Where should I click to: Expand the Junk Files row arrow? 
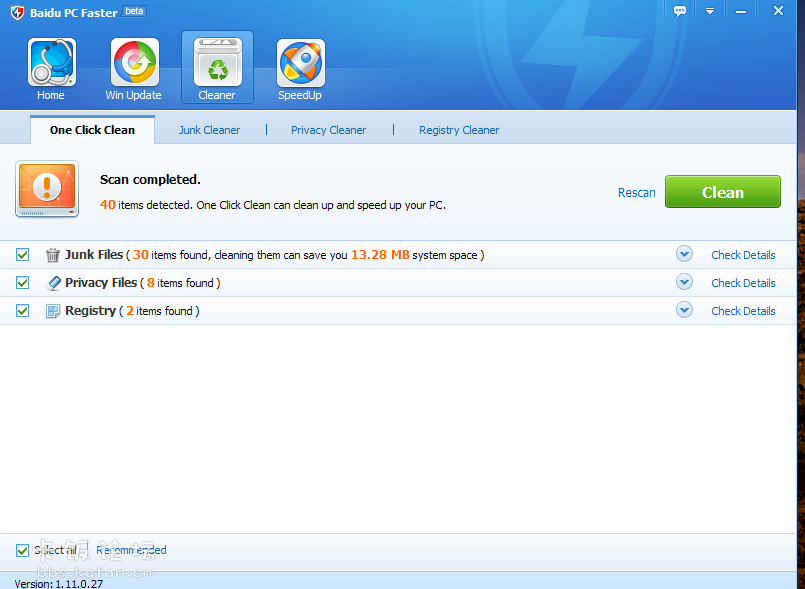pyautogui.click(x=684, y=254)
